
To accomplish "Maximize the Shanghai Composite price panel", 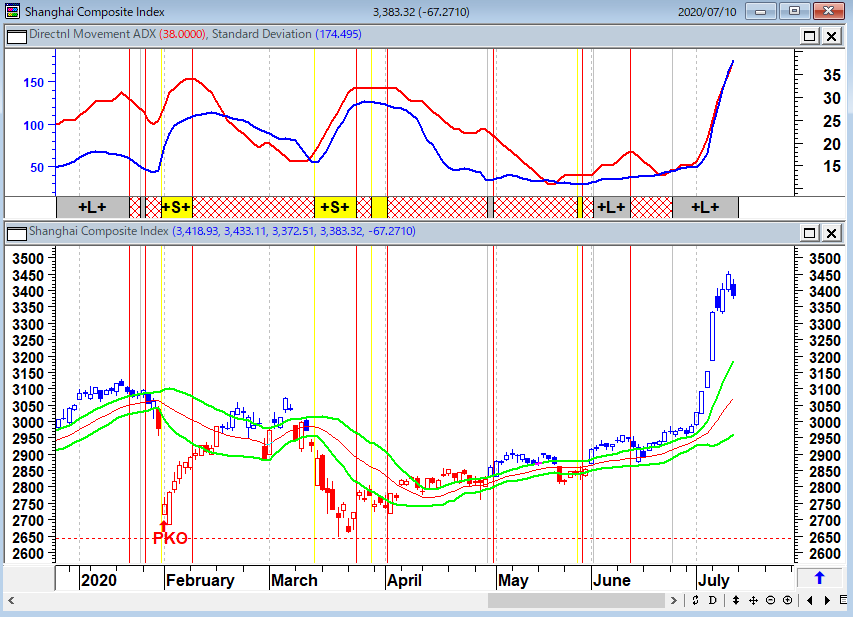I will coord(809,233).
